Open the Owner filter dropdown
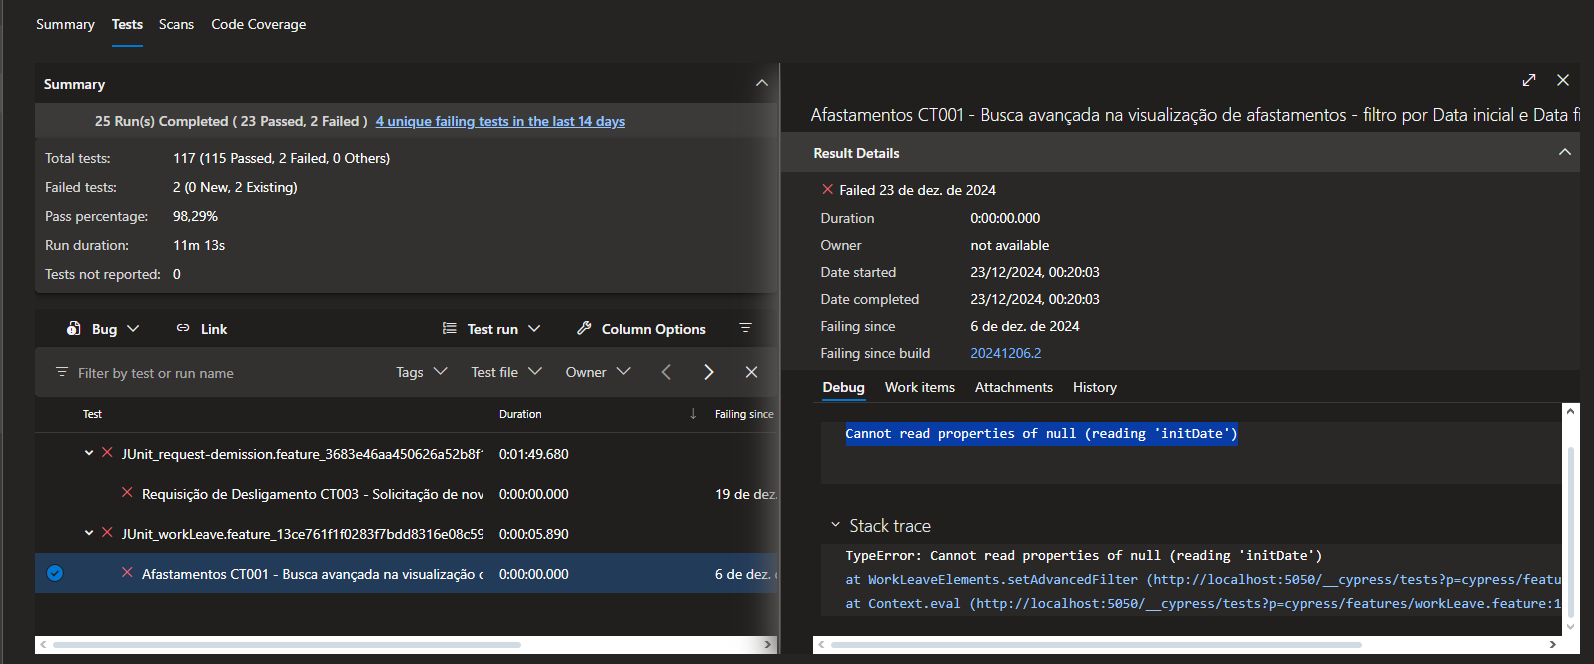Screen dimensions: 1594x664 click(598, 372)
